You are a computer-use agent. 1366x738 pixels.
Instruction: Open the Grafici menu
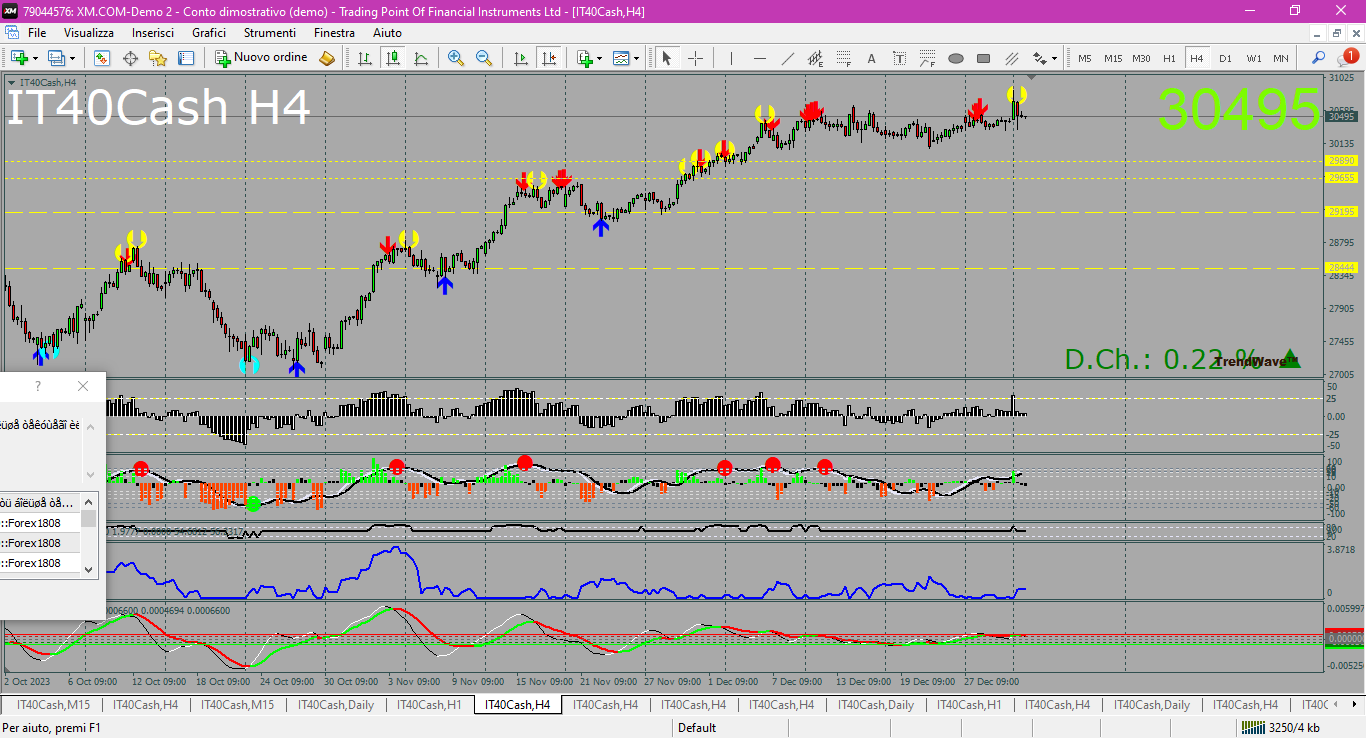click(209, 33)
